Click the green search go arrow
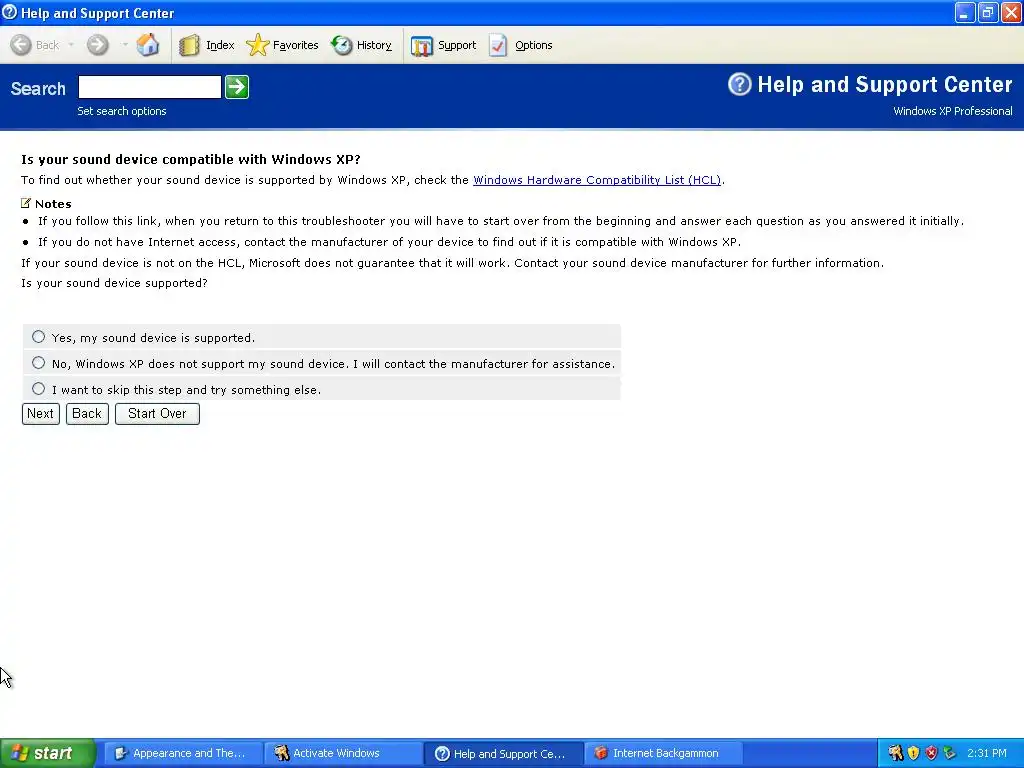 tap(237, 87)
